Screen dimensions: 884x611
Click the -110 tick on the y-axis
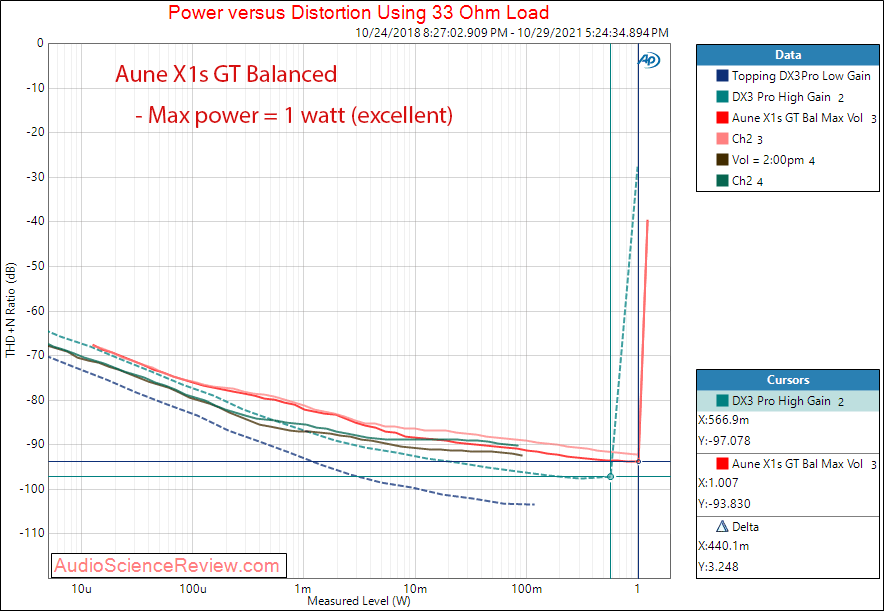(x=32, y=533)
